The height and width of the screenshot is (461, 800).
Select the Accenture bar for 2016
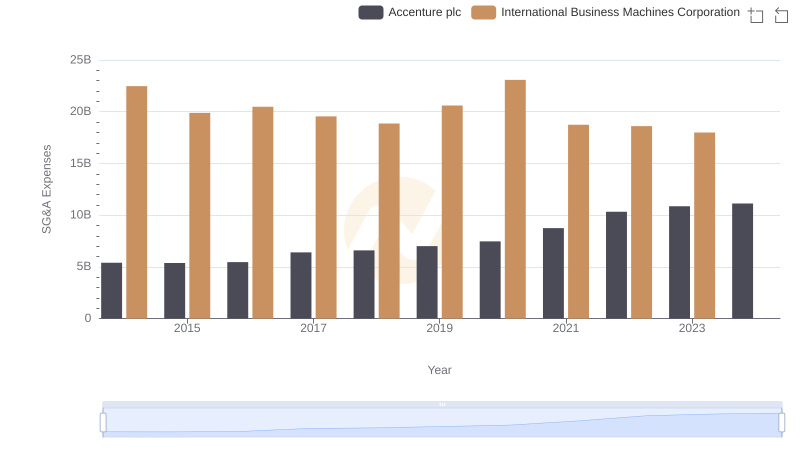[x=238, y=290]
